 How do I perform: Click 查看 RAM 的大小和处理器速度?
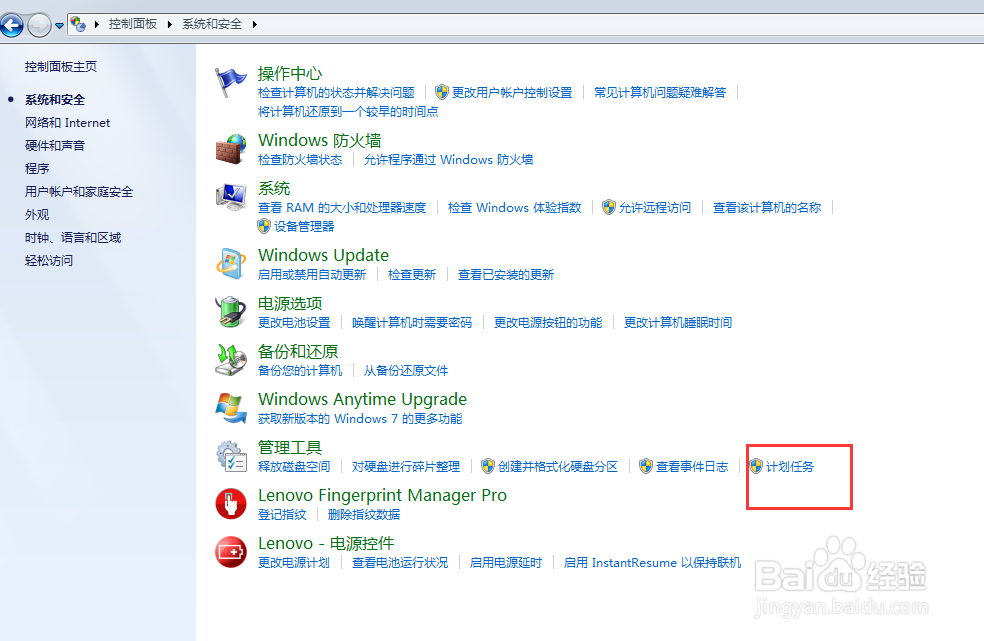point(341,207)
